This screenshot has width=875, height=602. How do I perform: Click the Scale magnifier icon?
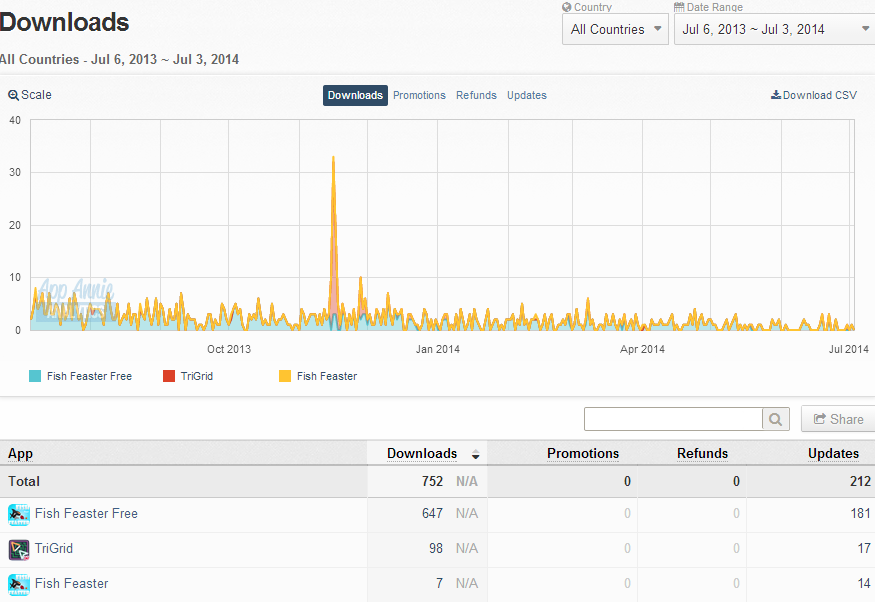(13, 95)
